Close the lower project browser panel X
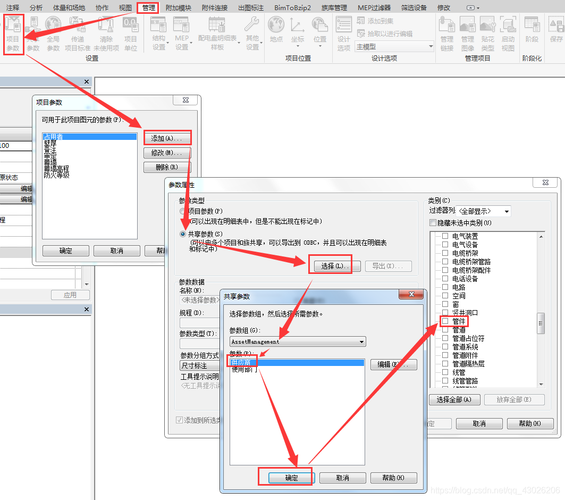The image size is (565, 500). (x=86, y=309)
